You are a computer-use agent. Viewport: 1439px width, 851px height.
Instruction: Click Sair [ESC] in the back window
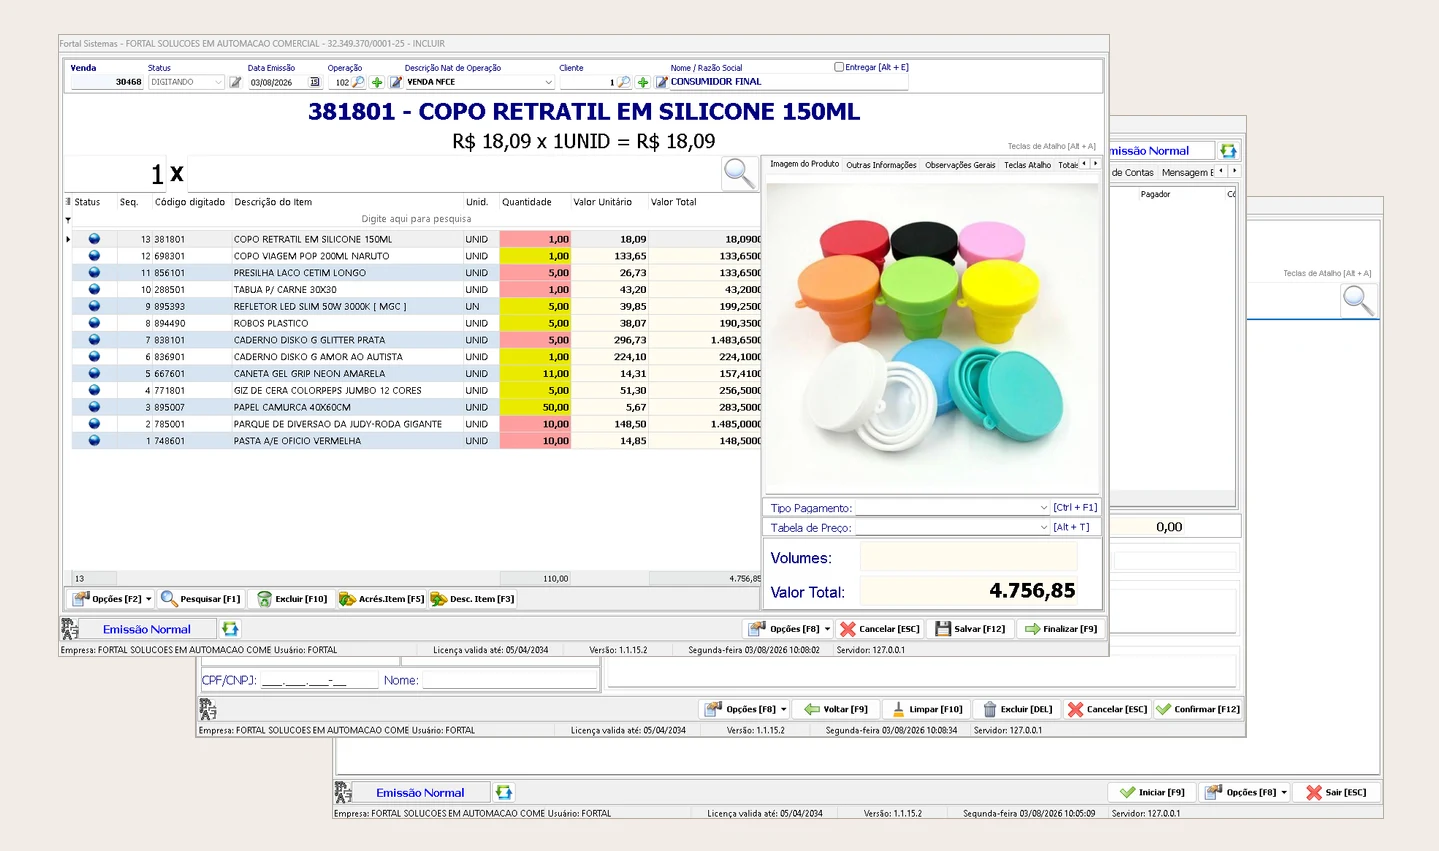1336,792
